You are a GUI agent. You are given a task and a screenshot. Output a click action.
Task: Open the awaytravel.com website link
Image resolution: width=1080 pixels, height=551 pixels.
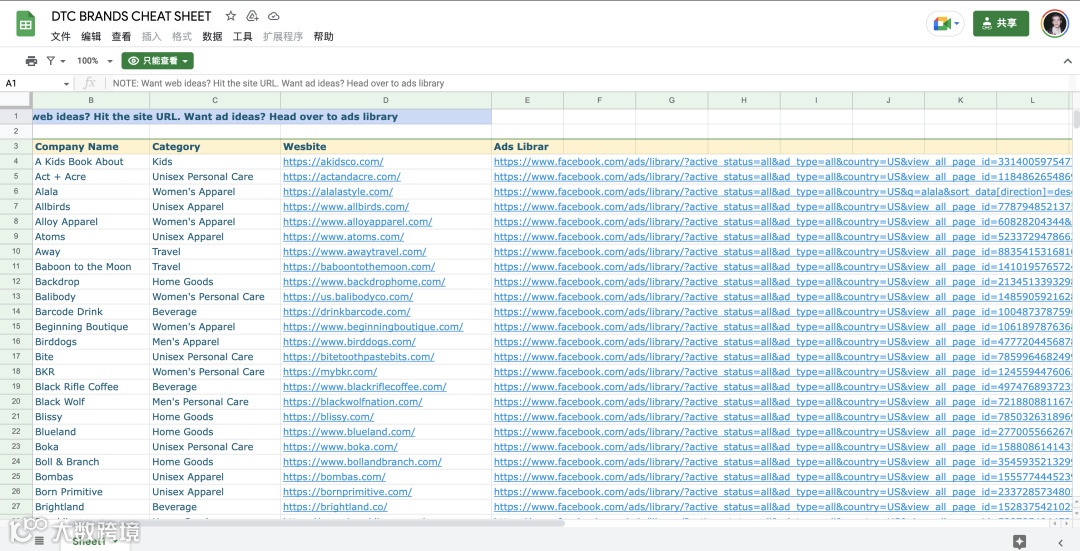click(355, 252)
